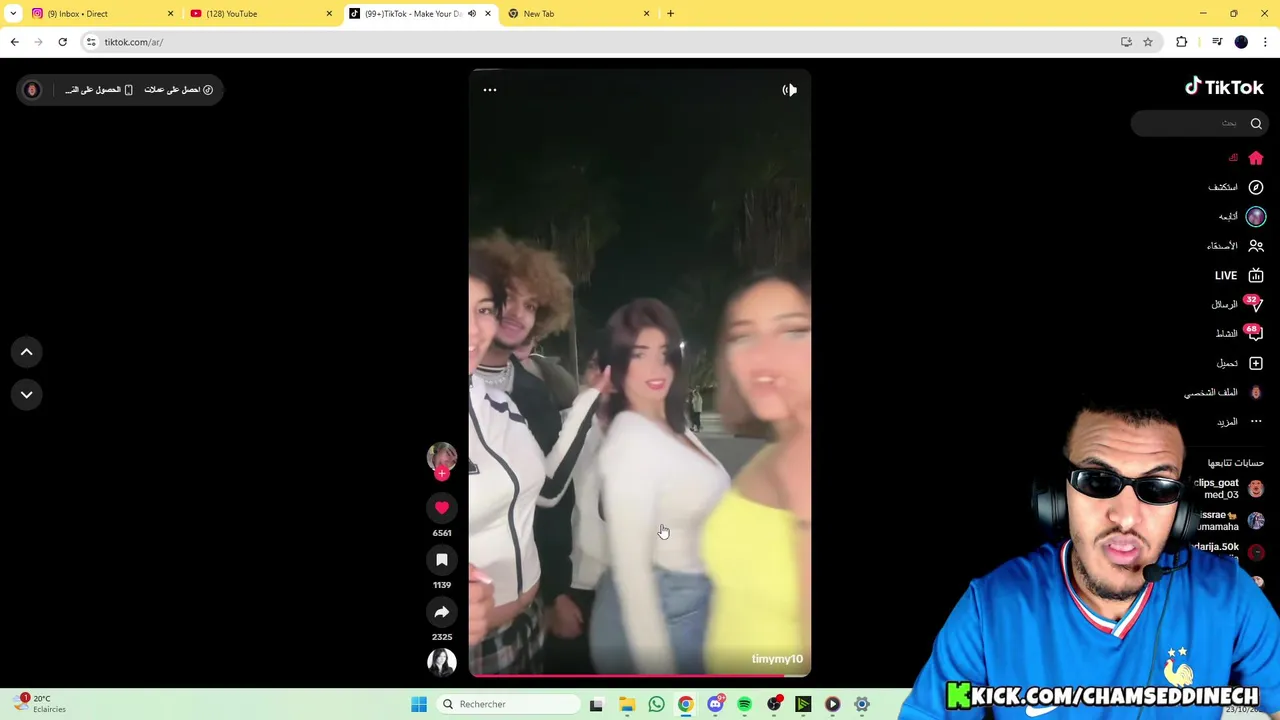Open WhatsApp from the taskbar

tap(656, 704)
